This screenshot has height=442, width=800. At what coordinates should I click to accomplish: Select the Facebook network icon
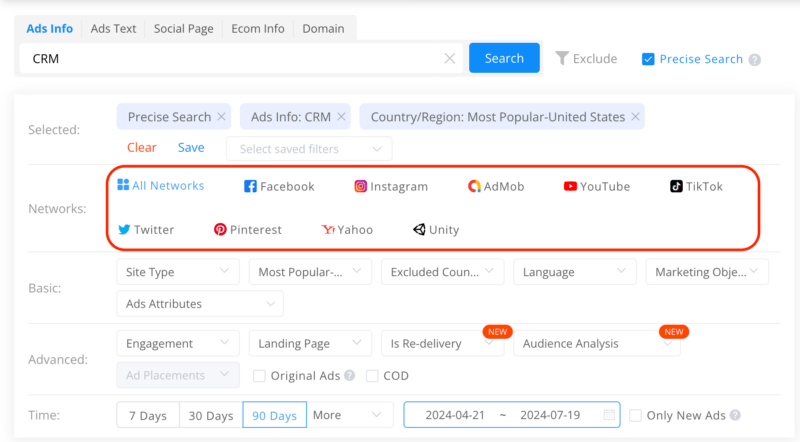point(251,186)
